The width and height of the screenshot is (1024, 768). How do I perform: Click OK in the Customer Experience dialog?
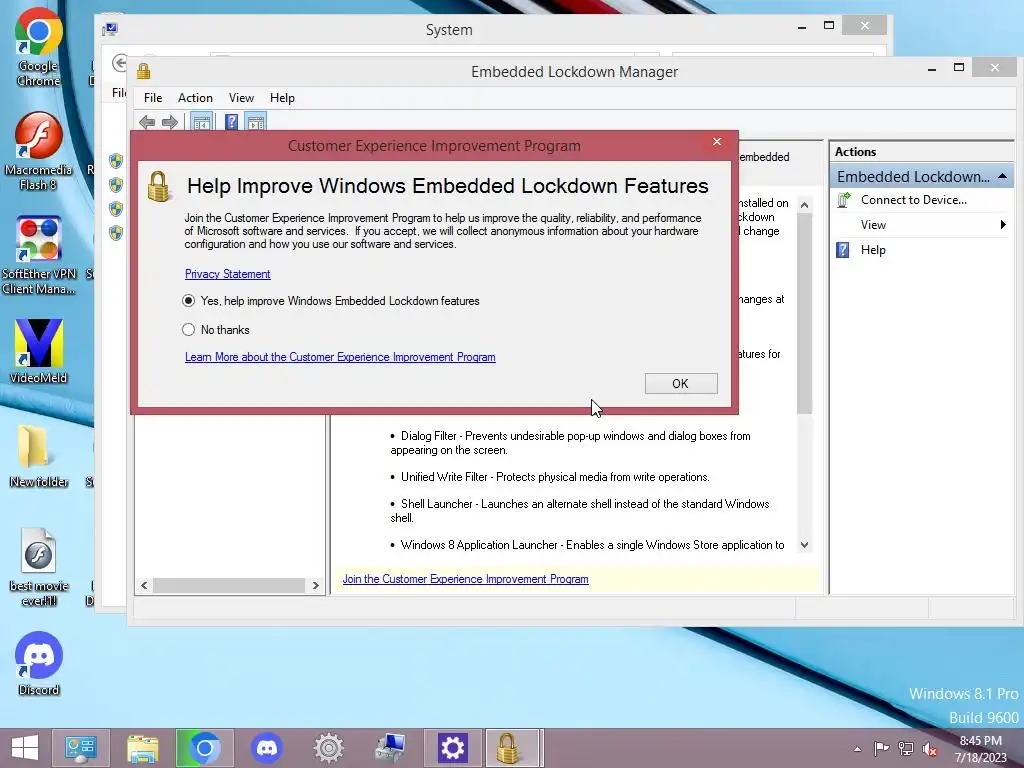[x=680, y=383]
